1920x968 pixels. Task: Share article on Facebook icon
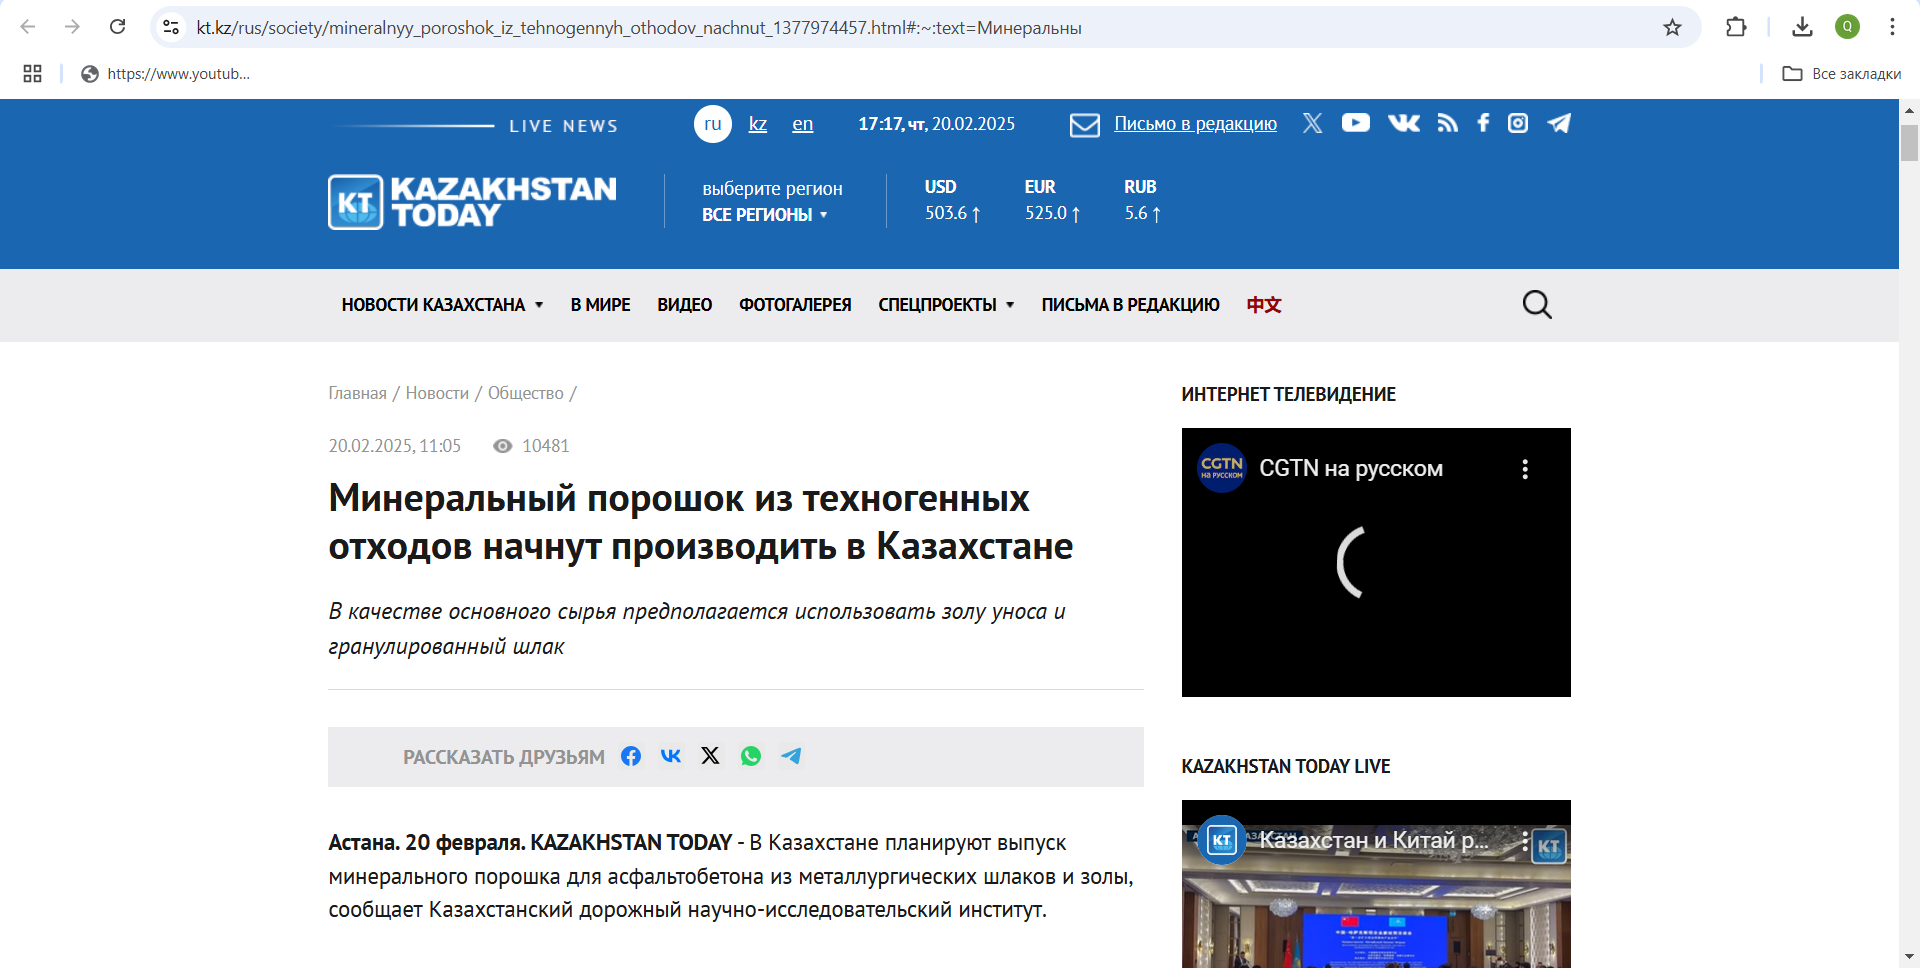pos(631,756)
